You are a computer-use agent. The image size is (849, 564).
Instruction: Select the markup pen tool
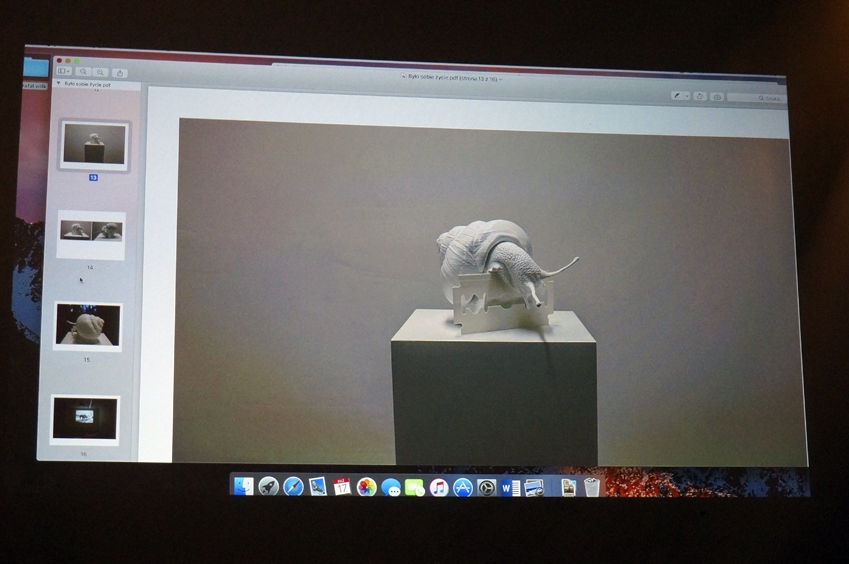pyautogui.click(x=677, y=96)
